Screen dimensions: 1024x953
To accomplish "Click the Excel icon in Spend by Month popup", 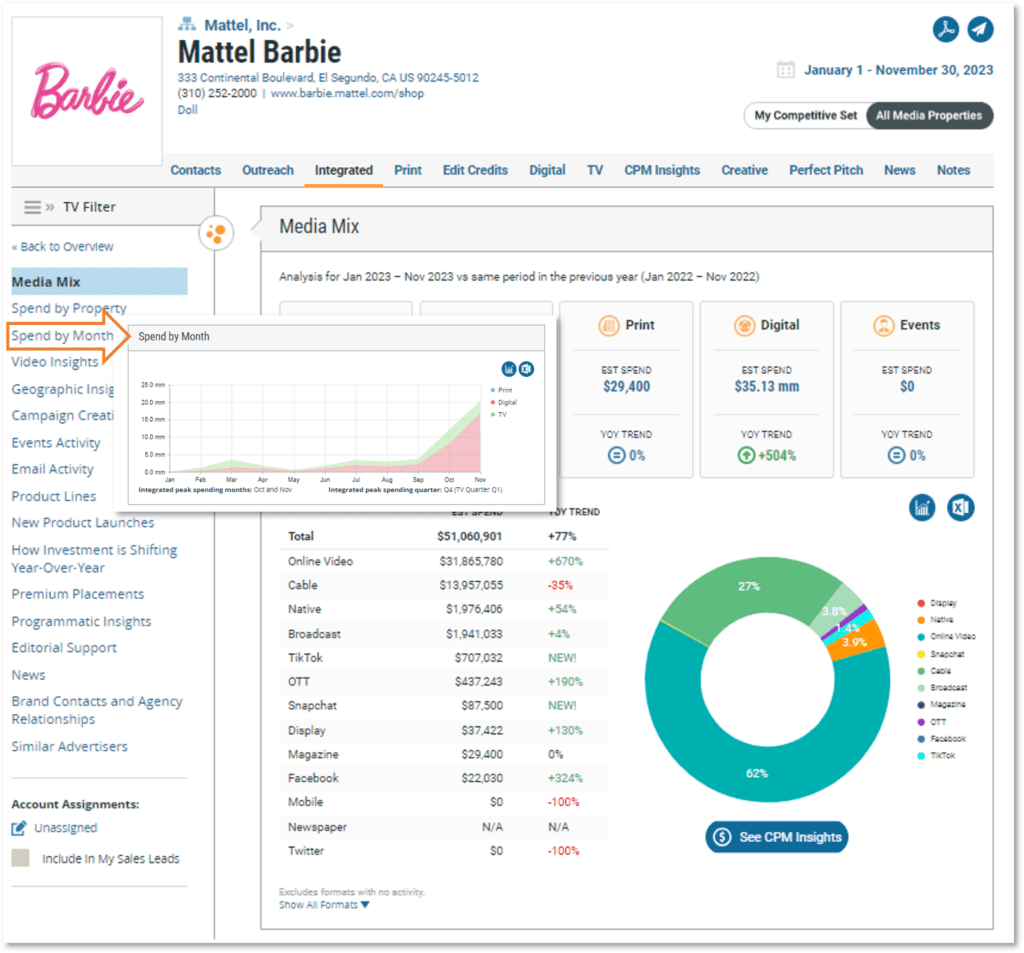I will pyautogui.click(x=526, y=369).
